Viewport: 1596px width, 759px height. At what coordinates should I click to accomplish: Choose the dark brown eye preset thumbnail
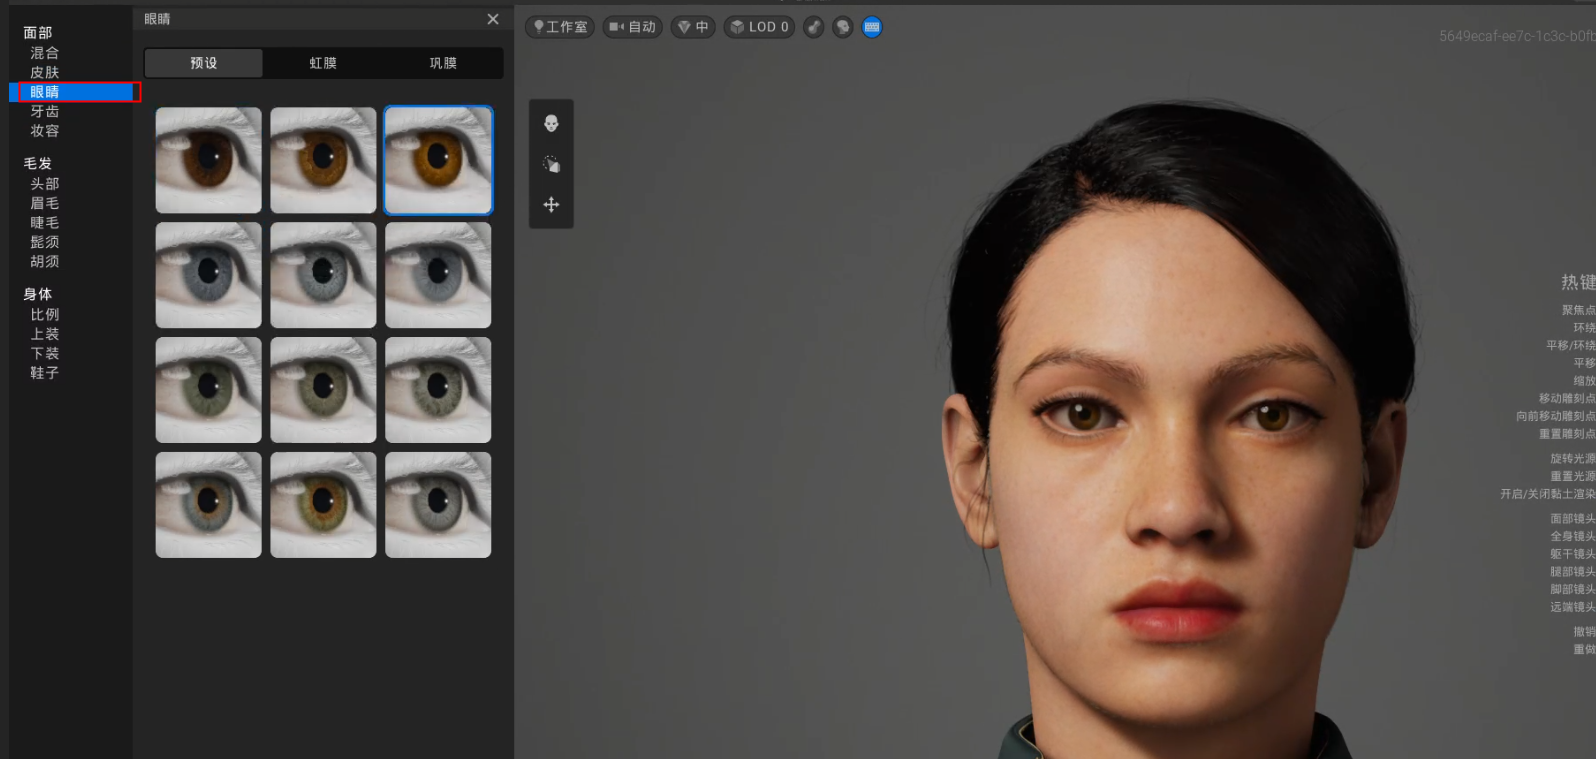pos(208,160)
